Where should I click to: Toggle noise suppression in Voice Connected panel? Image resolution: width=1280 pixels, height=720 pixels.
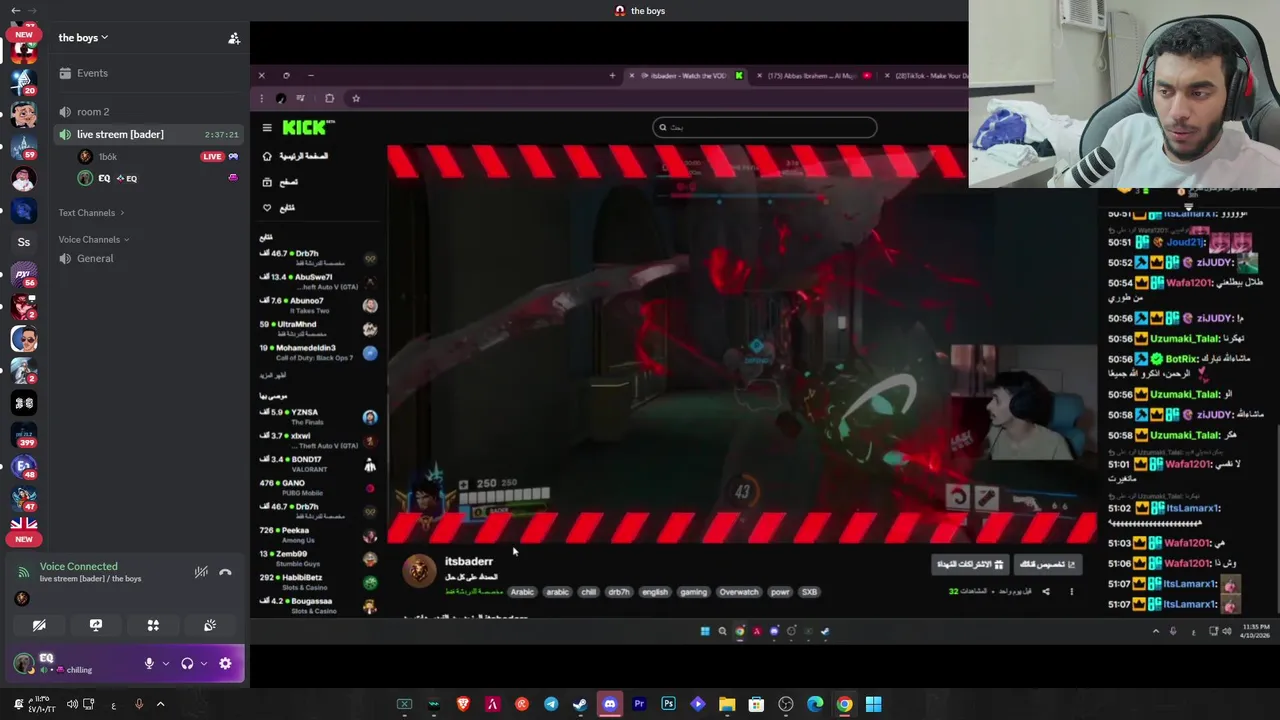[x=201, y=572]
